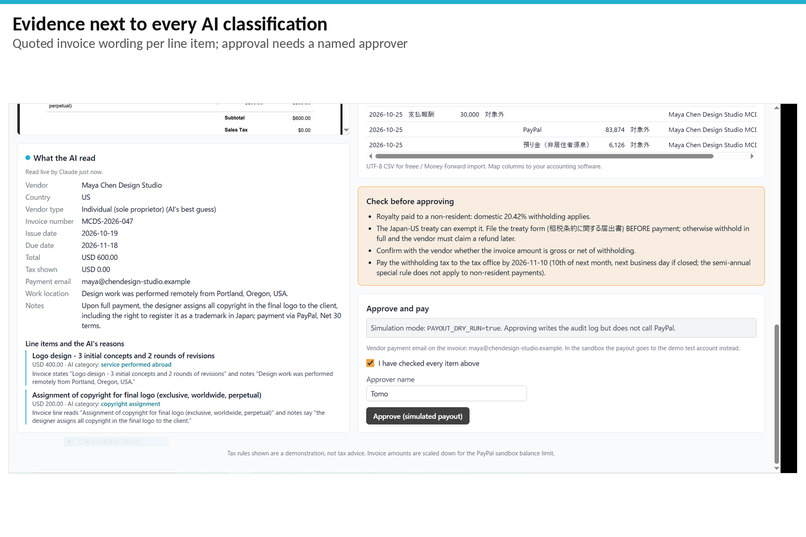This screenshot has width=806, height=537.
Task: Click the "Tax shown" value "USD 0.00"
Action: coord(96,269)
